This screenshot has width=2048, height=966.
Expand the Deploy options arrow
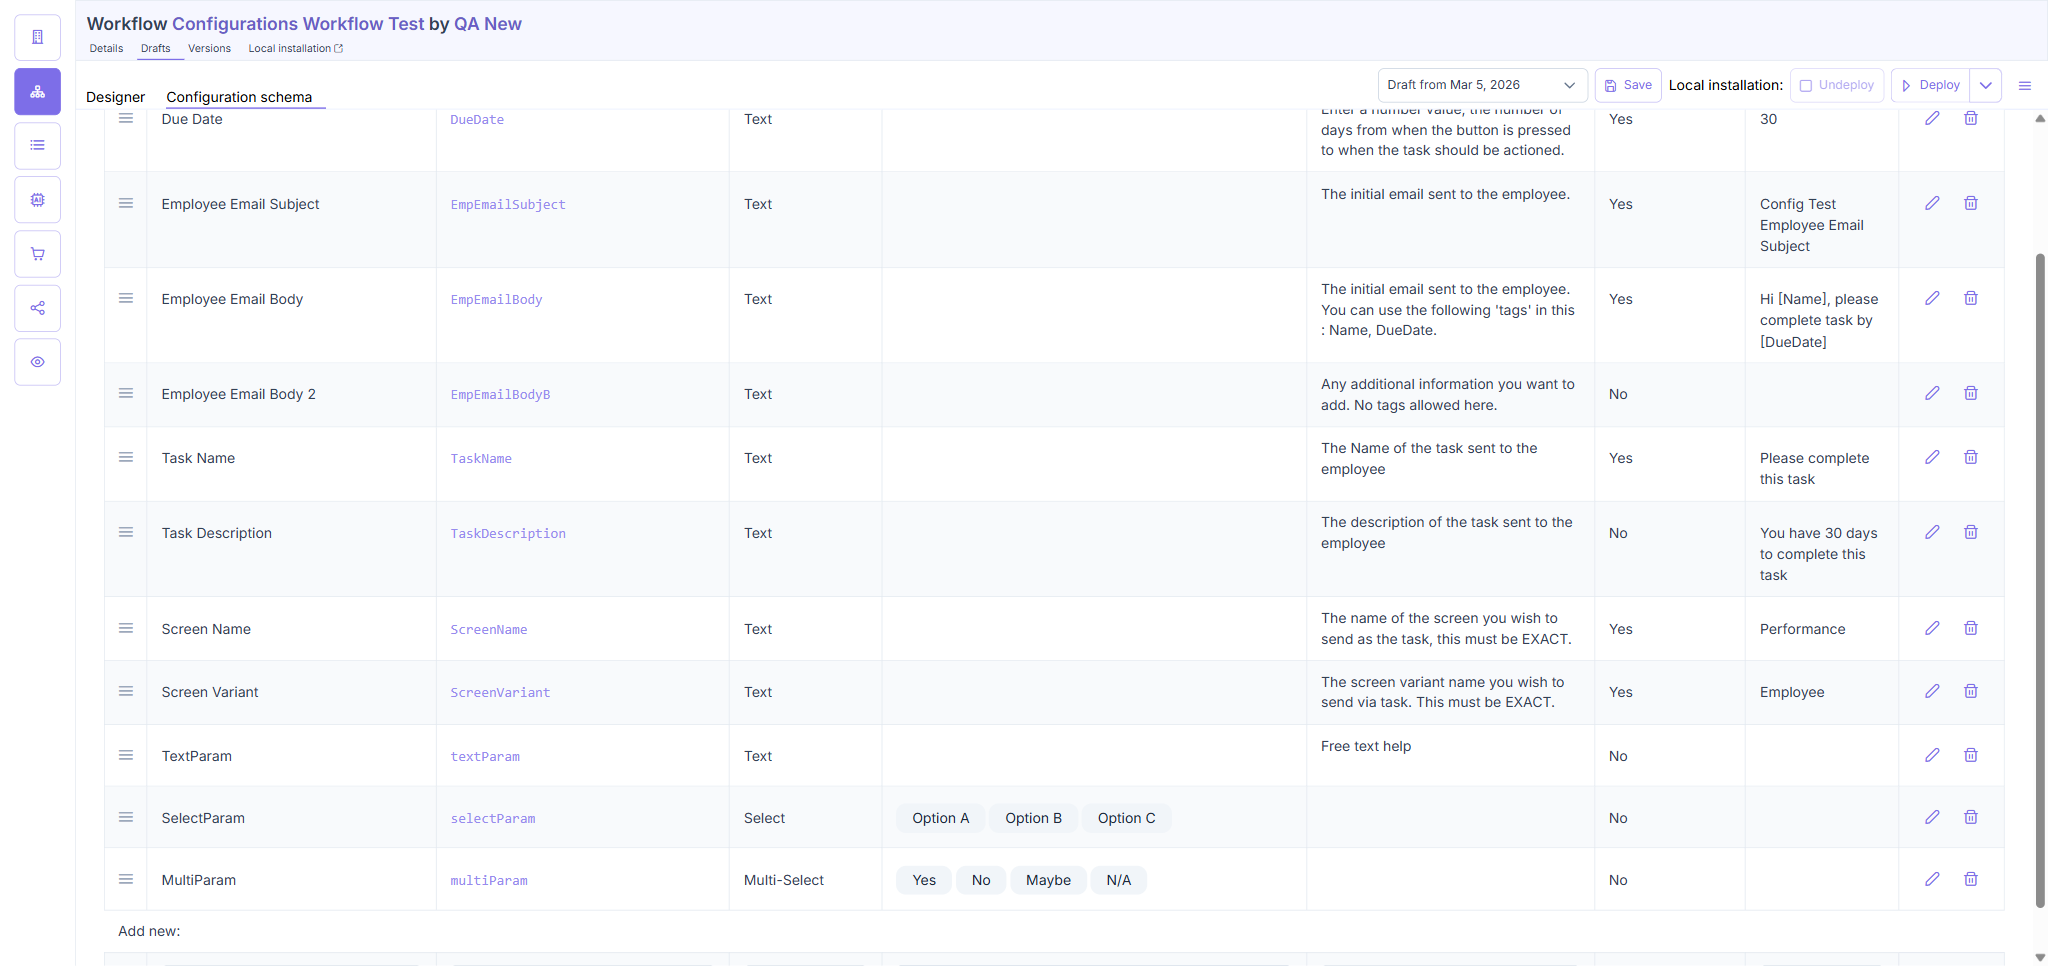pyautogui.click(x=1986, y=86)
